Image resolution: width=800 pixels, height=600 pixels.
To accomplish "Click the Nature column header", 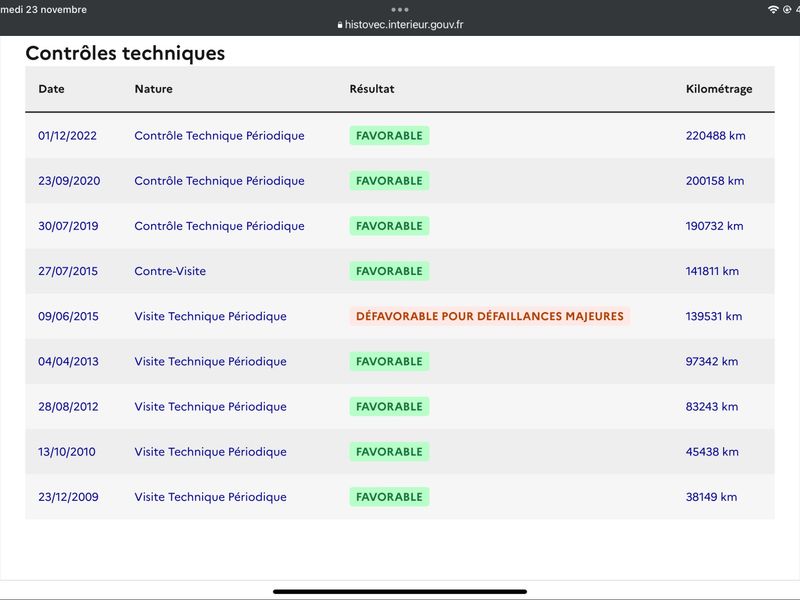I will pyautogui.click(x=154, y=89).
